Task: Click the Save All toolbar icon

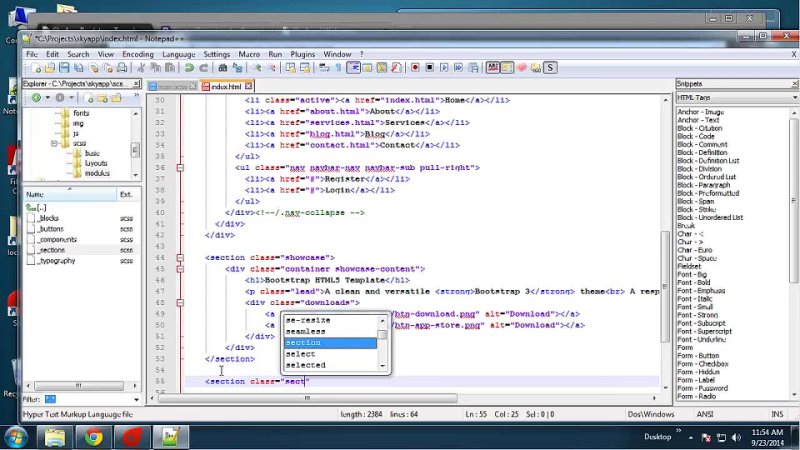Action: 79,68
